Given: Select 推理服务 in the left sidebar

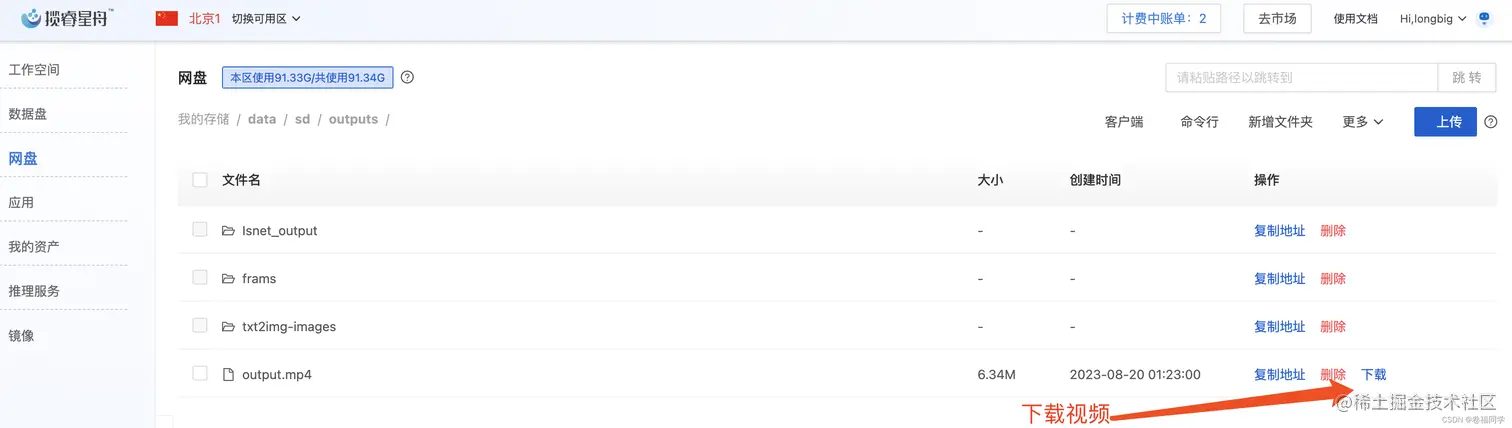Looking at the screenshot, I should [x=34, y=291].
